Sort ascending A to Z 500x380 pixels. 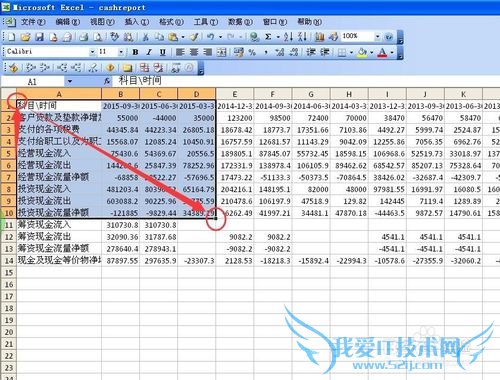(x=288, y=37)
